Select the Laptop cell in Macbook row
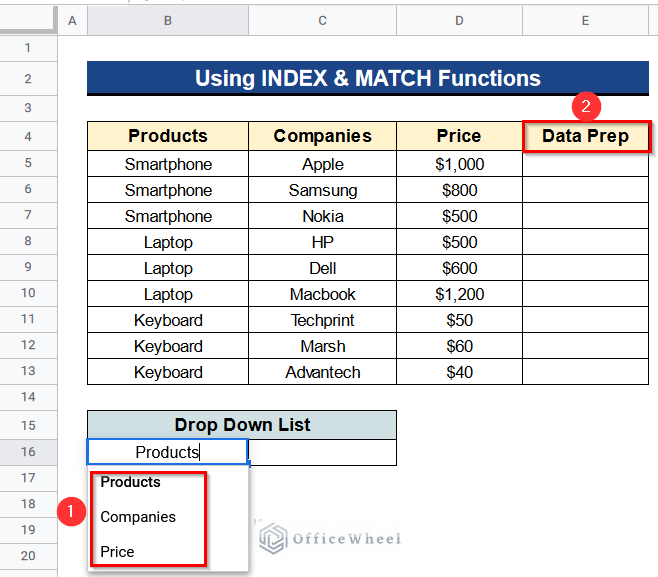The width and height of the screenshot is (658, 577). point(168,294)
